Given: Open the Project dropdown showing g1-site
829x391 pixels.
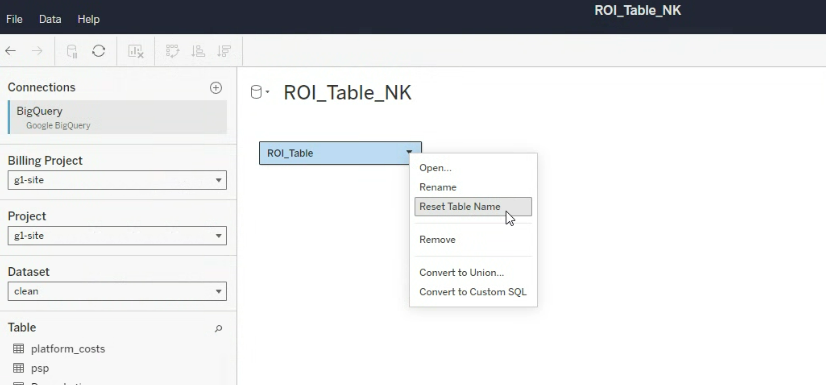Looking at the screenshot, I should 117,236.
